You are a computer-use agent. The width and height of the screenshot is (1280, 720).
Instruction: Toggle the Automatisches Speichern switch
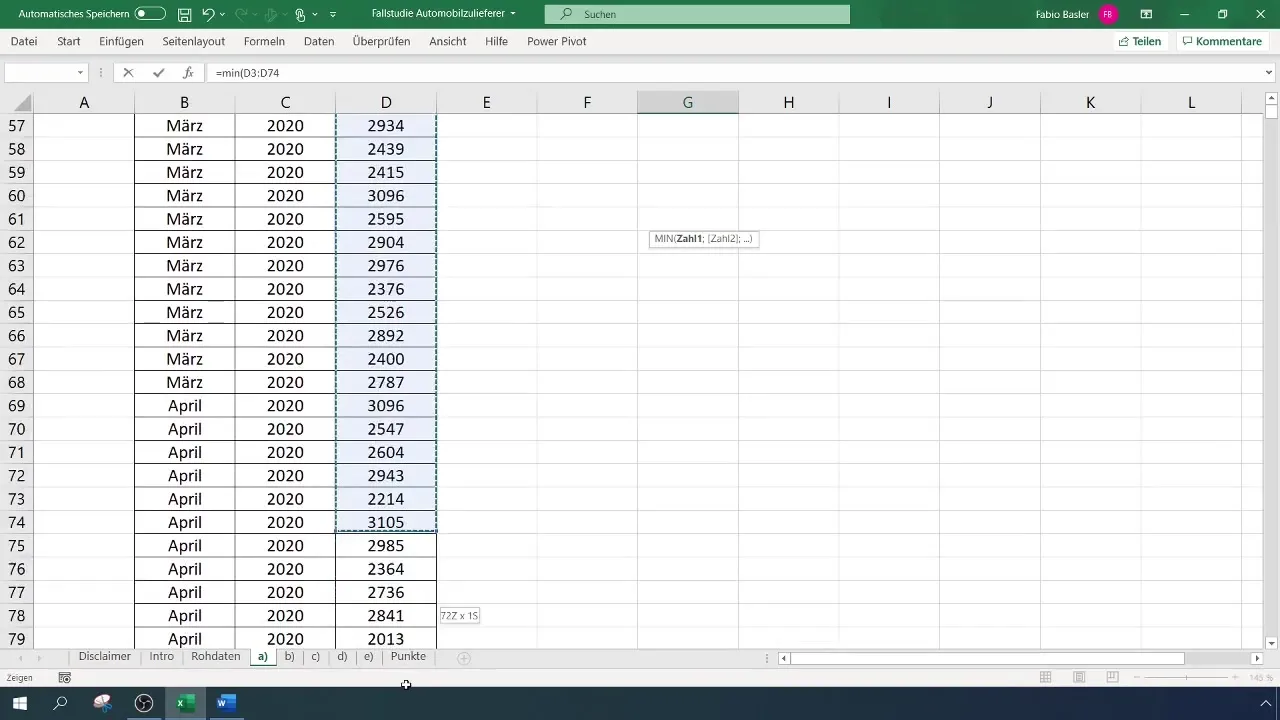pyautogui.click(x=150, y=14)
